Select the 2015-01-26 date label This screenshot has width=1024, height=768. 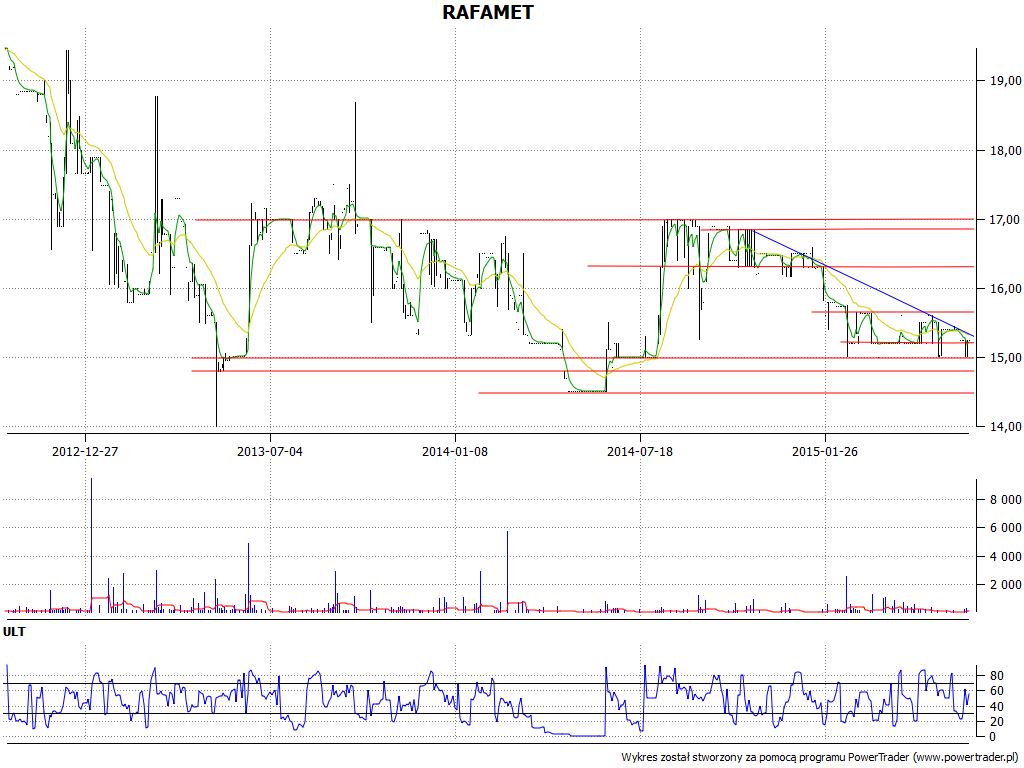(825, 451)
